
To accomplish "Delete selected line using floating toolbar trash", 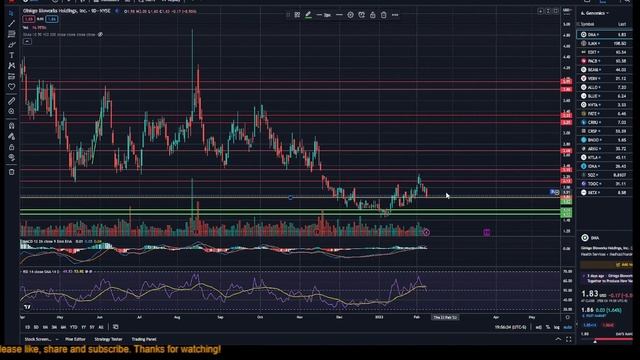I will (384, 15).
